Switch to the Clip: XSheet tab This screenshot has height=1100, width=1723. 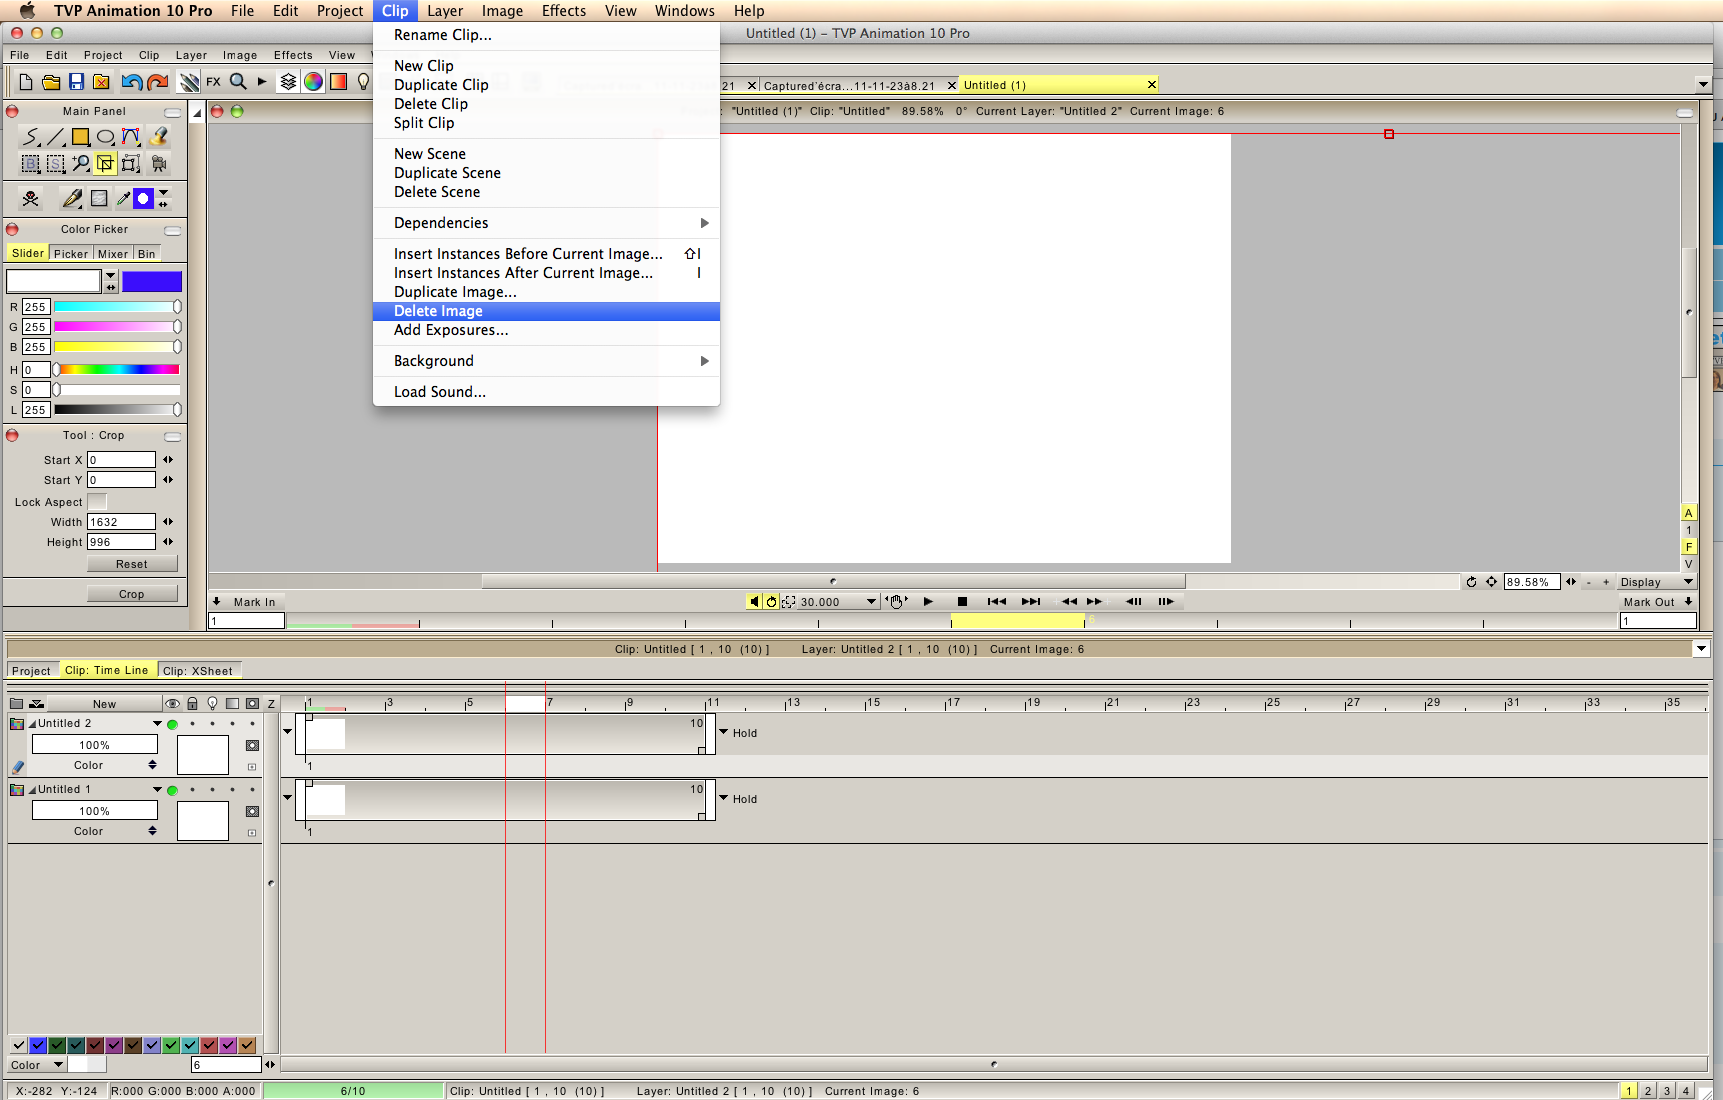(198, 671)
